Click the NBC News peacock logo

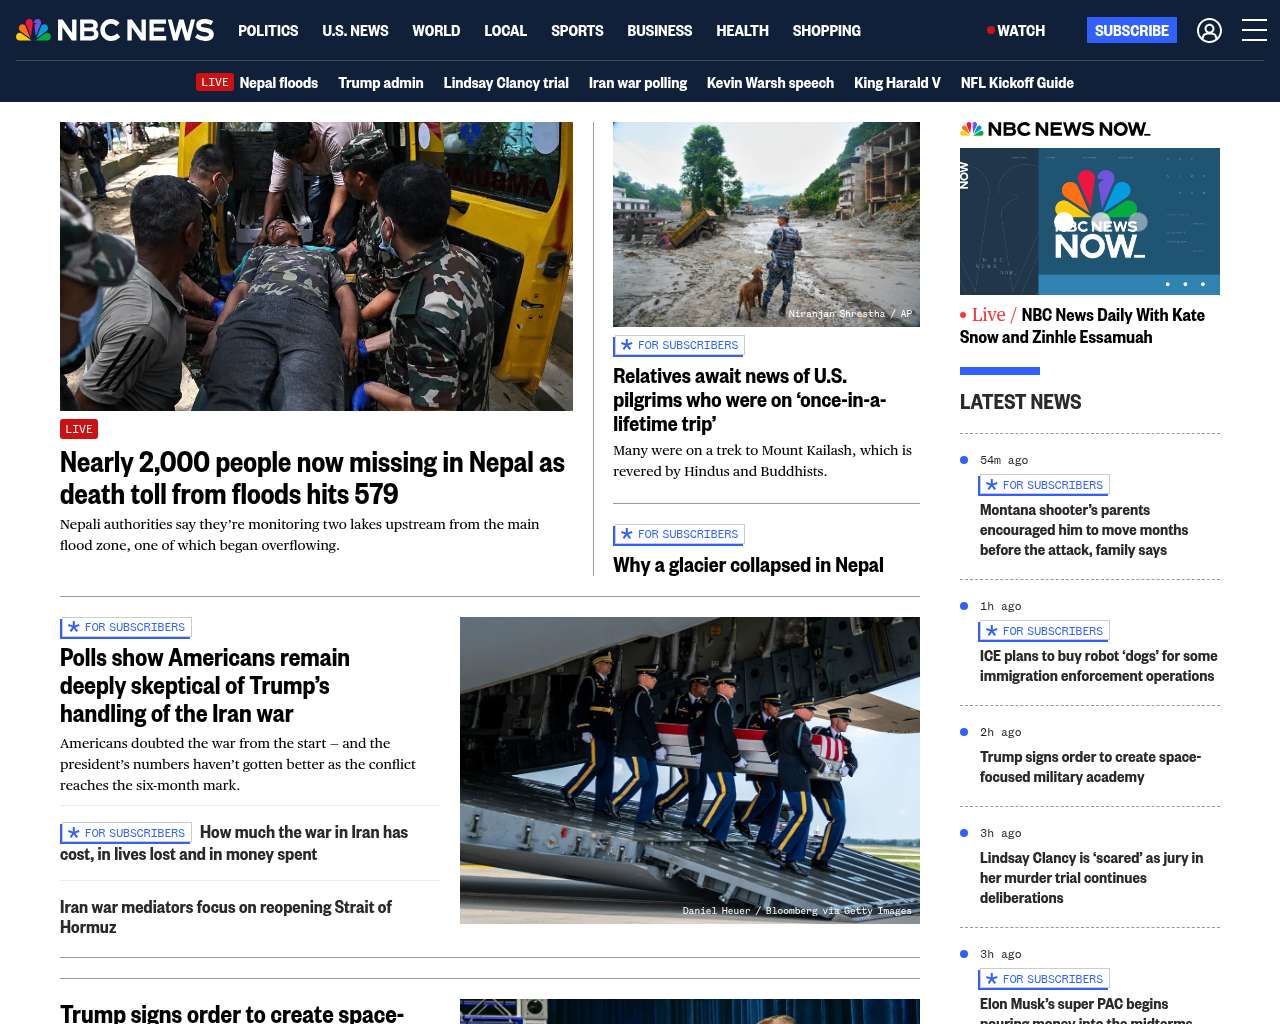click(x=115, y=30)
